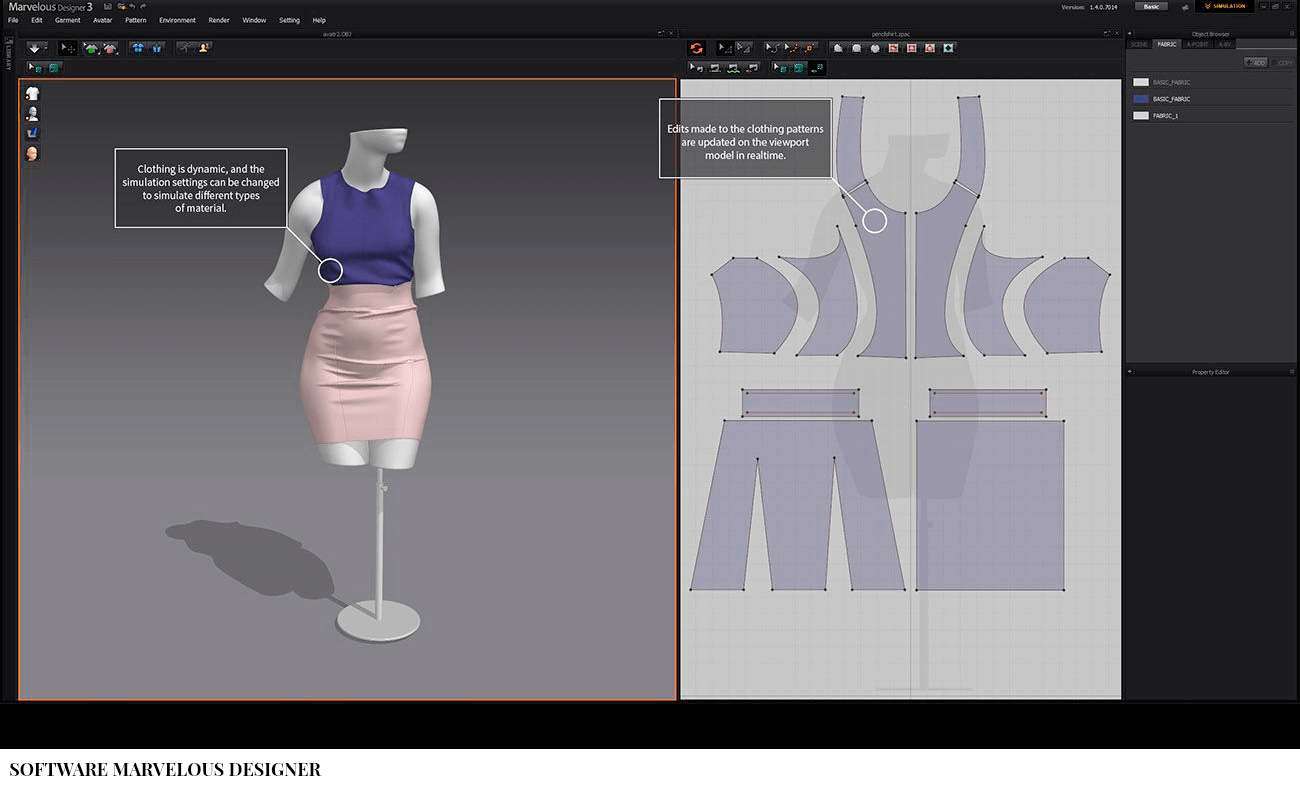This screenshot has height=800, width=1300.
Task: Select the red Internal Circle tool icon
Action: pyautogui.click(x=930, y=48)
